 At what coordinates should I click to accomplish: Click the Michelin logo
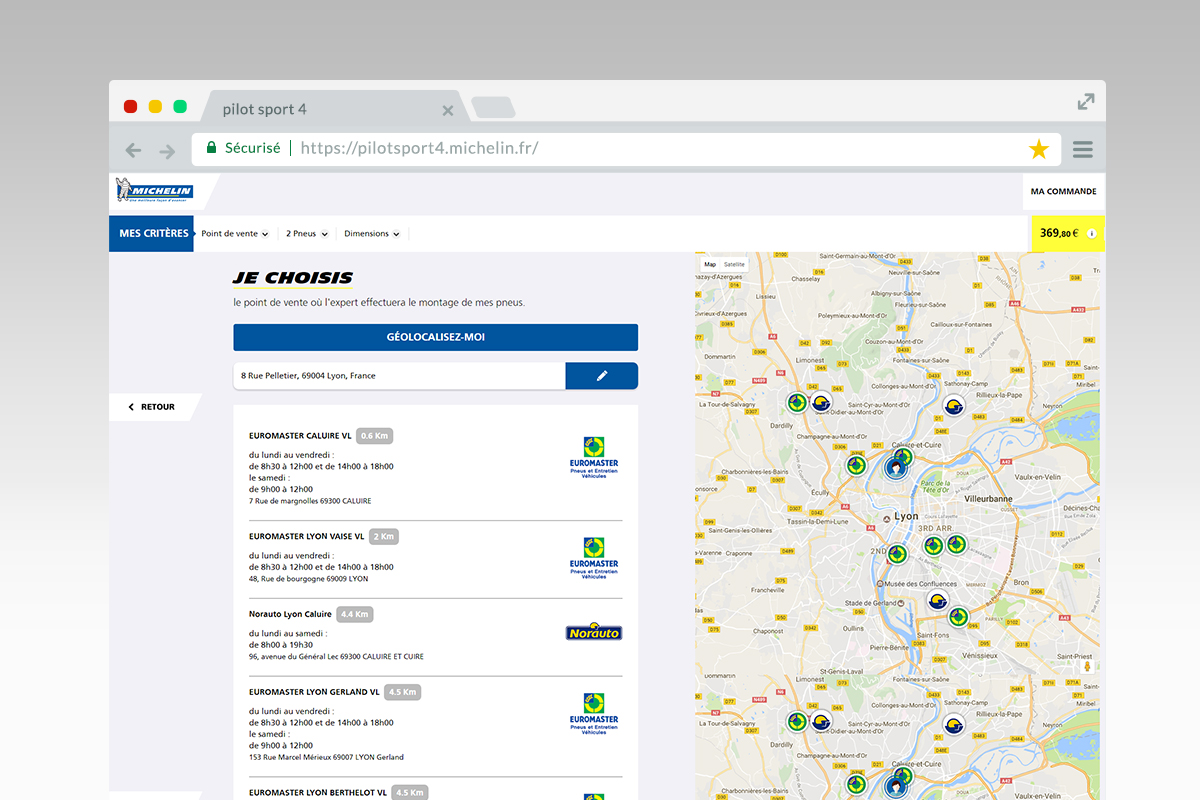[154, 190]
